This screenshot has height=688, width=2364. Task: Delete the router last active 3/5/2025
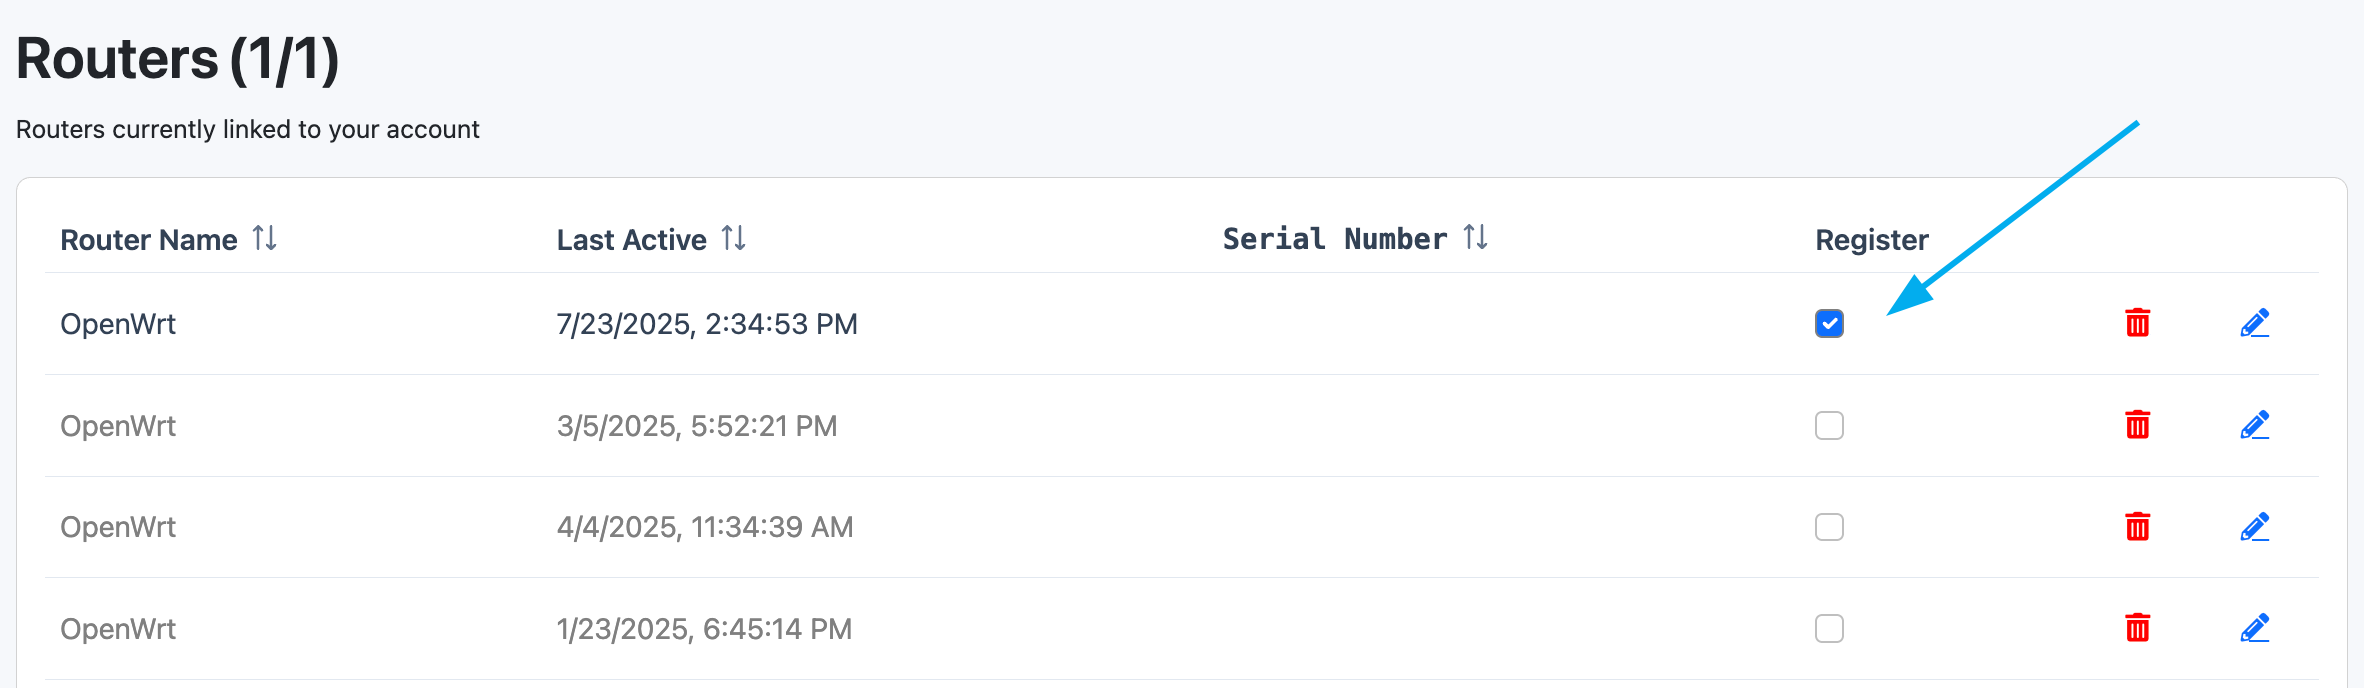point(2137,425)
